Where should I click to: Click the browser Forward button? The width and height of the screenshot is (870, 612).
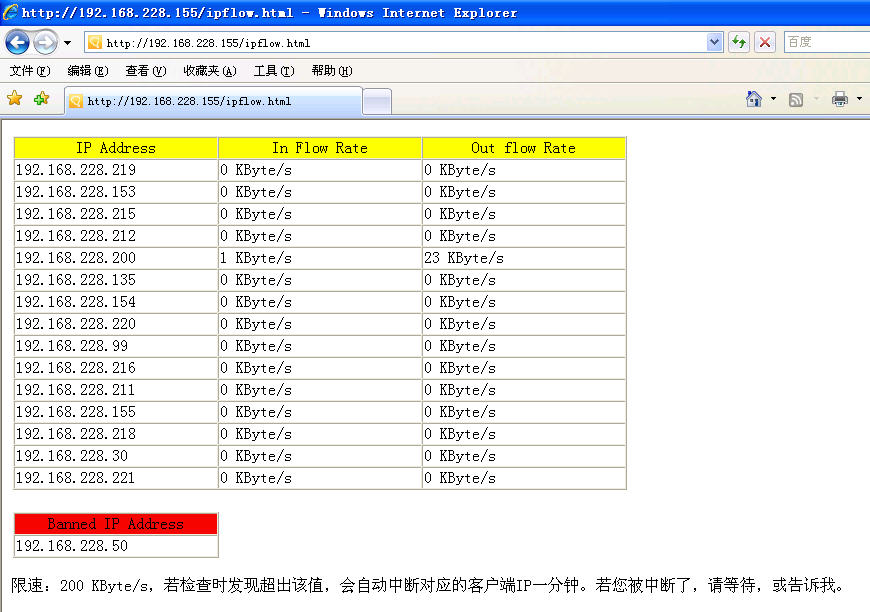click(45, 43)
